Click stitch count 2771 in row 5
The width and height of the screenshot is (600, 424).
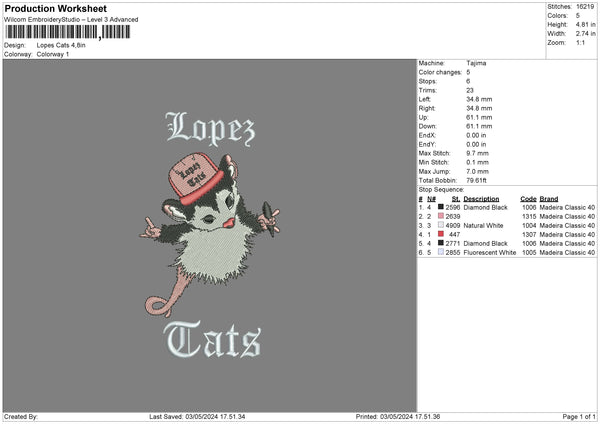(x=453, y=243)
